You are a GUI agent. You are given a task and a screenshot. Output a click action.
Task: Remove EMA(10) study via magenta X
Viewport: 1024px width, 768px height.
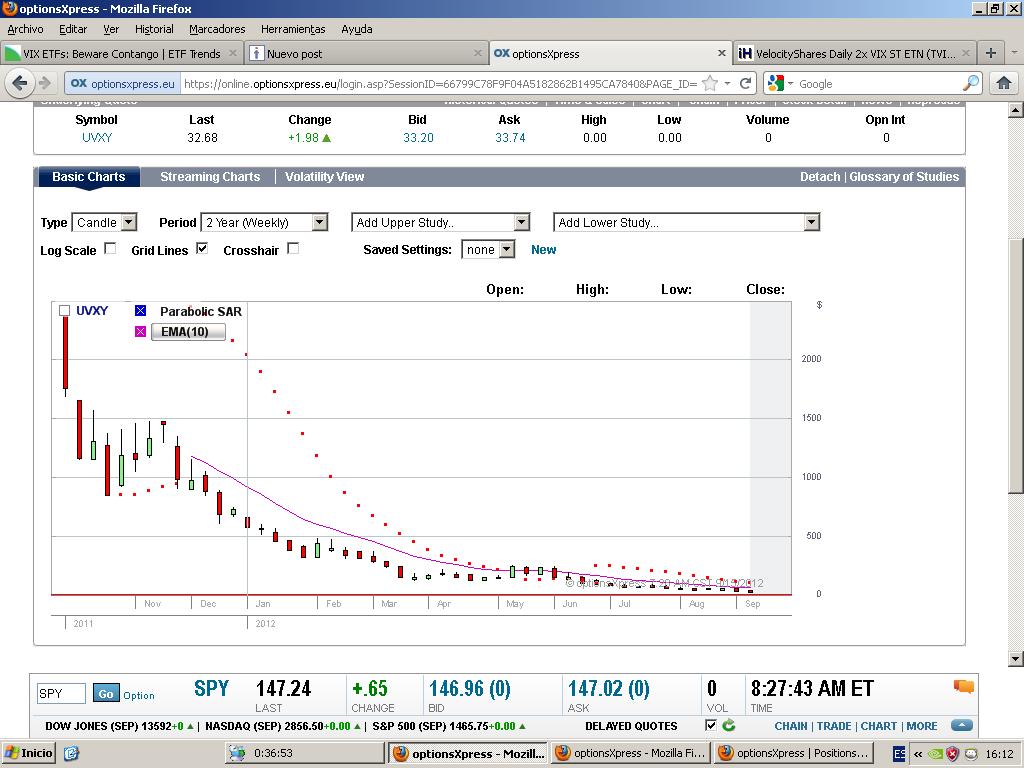(x=141, y=331)
